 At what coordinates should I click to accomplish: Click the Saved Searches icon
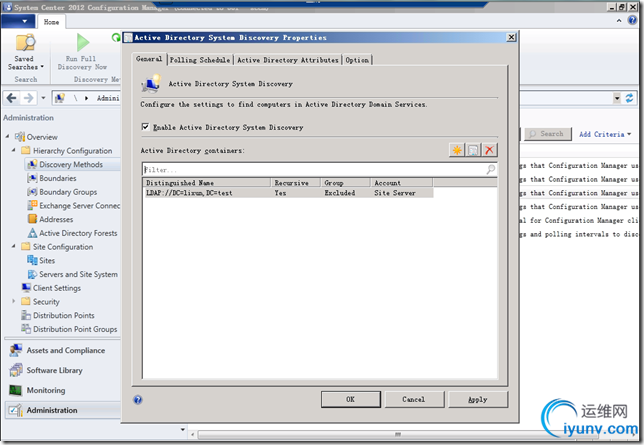[25, 43]
